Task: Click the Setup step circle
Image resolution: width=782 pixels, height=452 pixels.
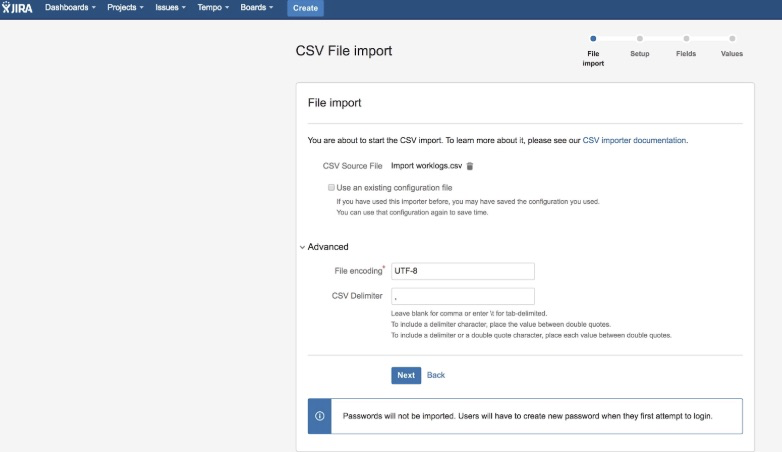Action: point(639,38)
